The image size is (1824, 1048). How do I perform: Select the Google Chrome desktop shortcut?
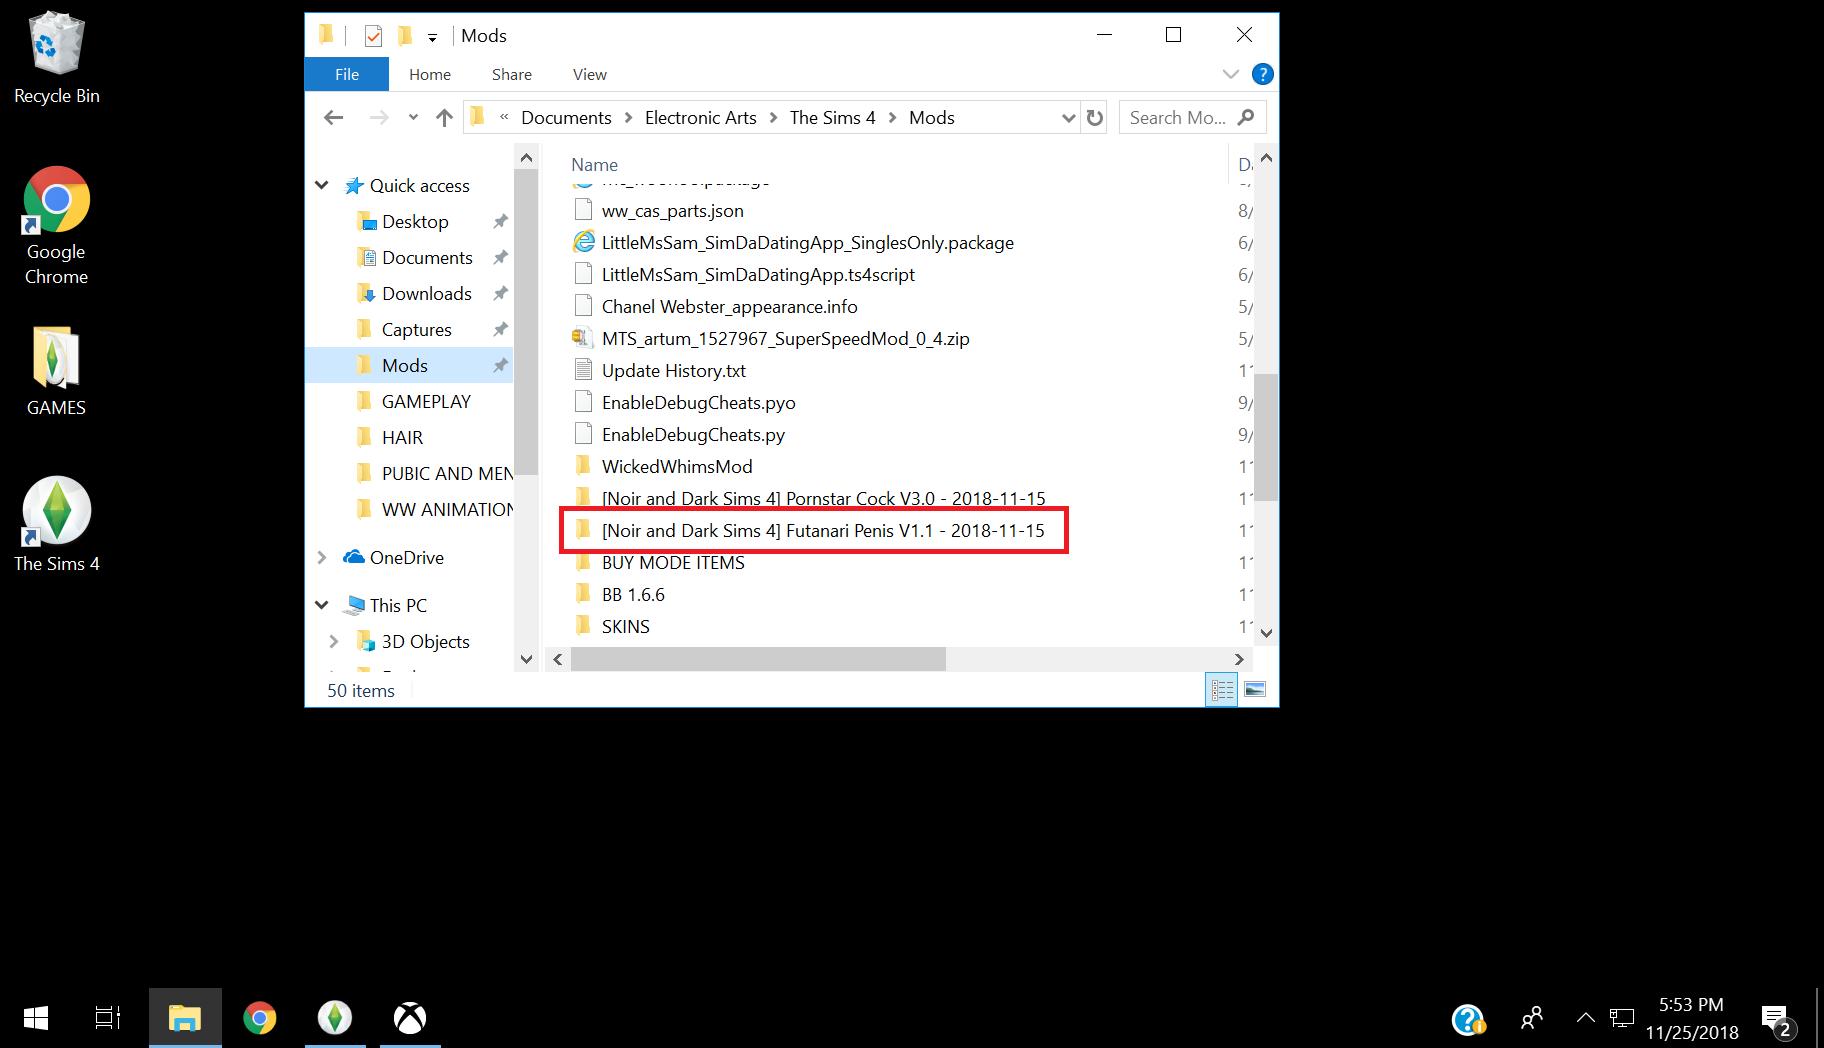click(x=56, y=226)
